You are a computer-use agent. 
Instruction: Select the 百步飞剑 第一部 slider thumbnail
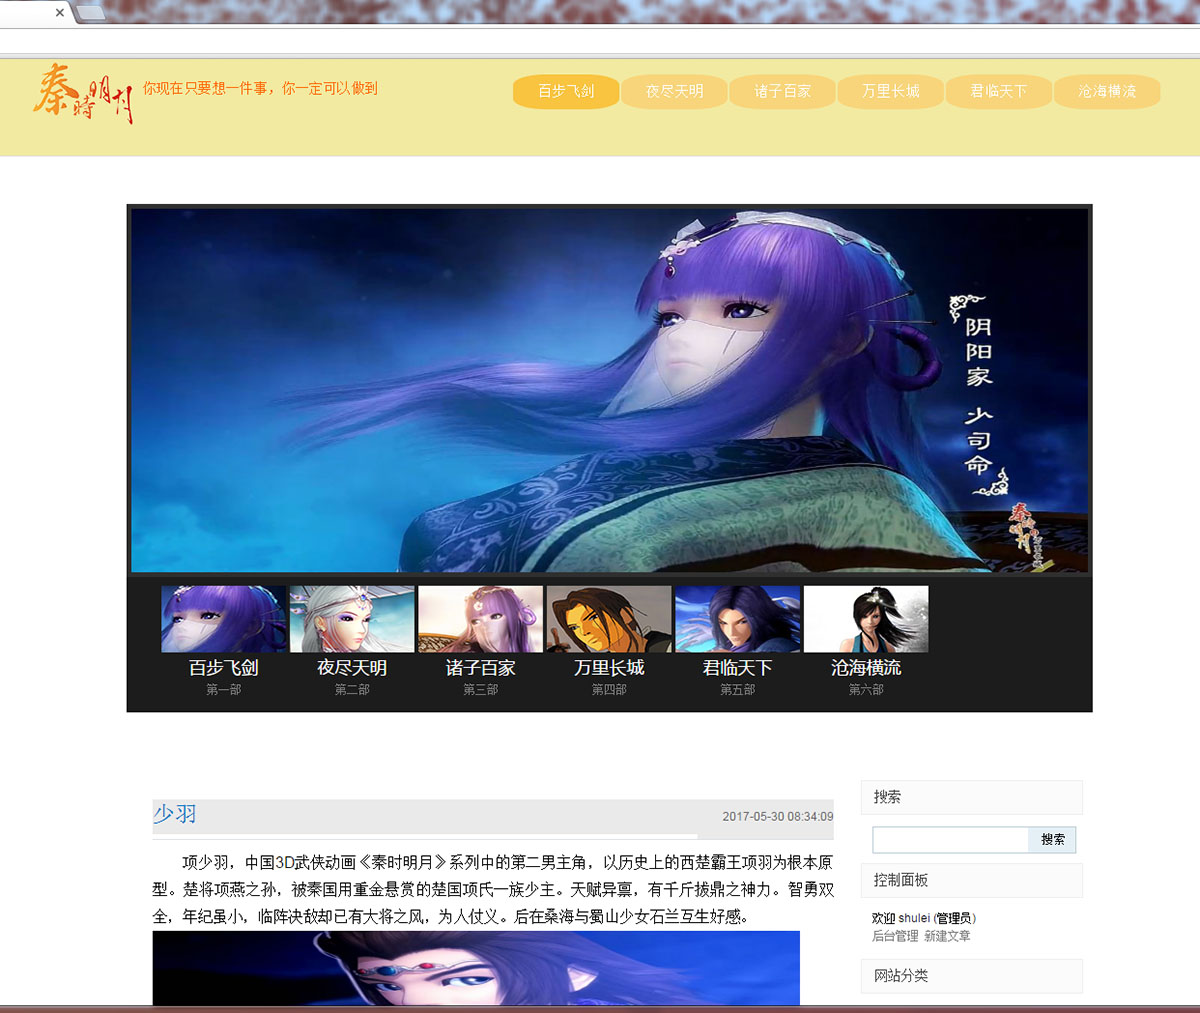pyautogui.click(x=224, y=619)
